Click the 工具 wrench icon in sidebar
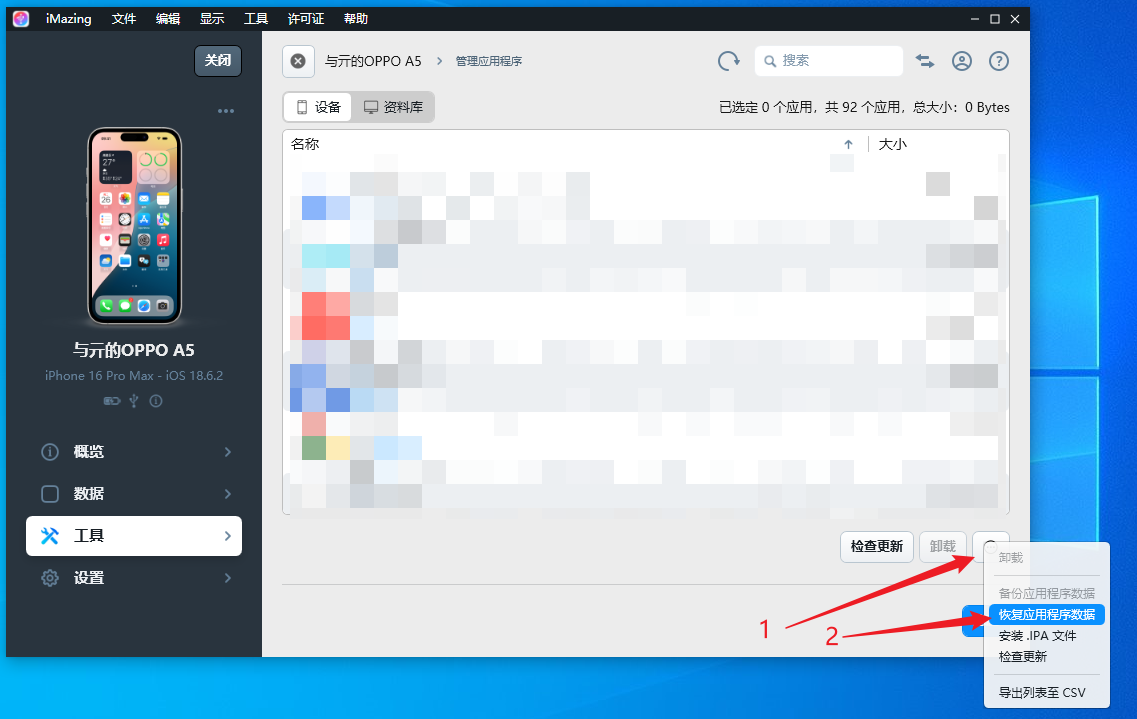Screen dimensions: 1137x719 (50, 536)
